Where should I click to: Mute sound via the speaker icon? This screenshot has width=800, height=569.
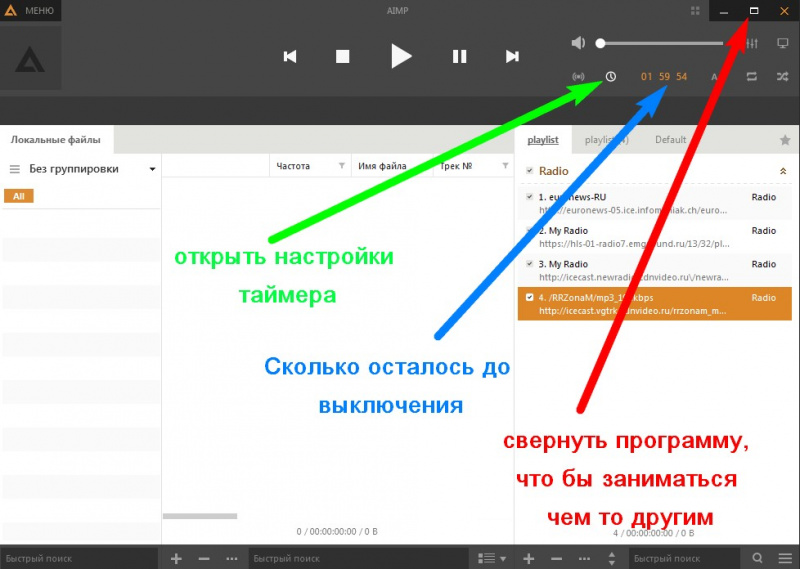[x=578, y=43]
